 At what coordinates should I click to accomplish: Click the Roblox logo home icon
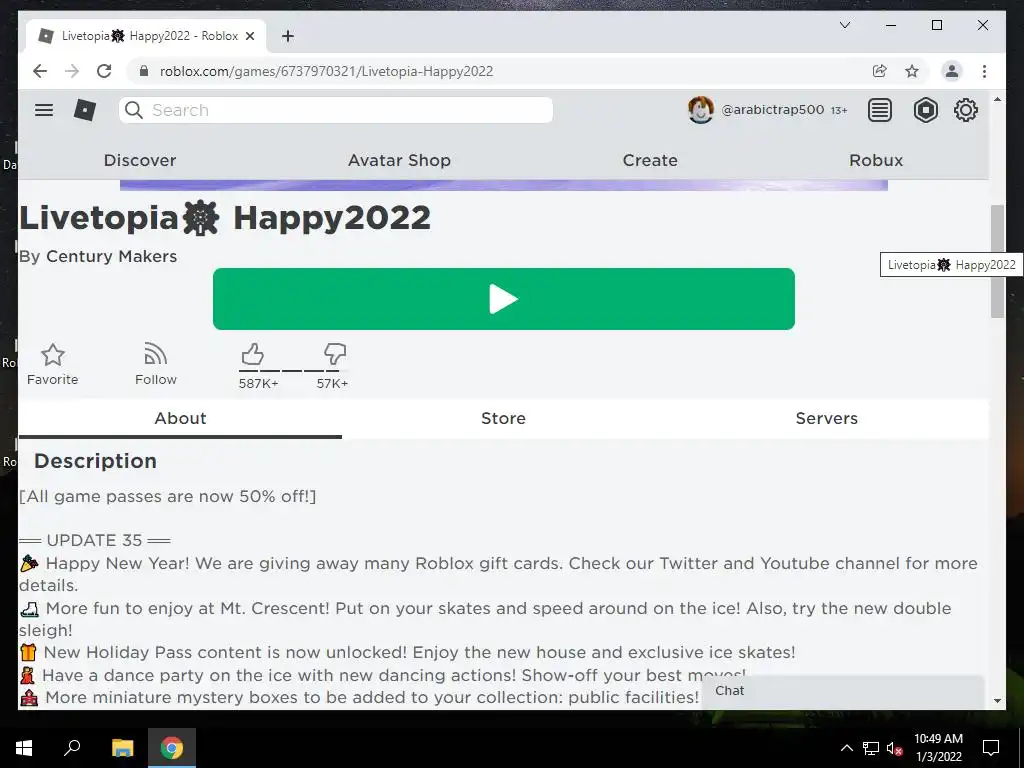pyautogui.click(x=85, y=110)
